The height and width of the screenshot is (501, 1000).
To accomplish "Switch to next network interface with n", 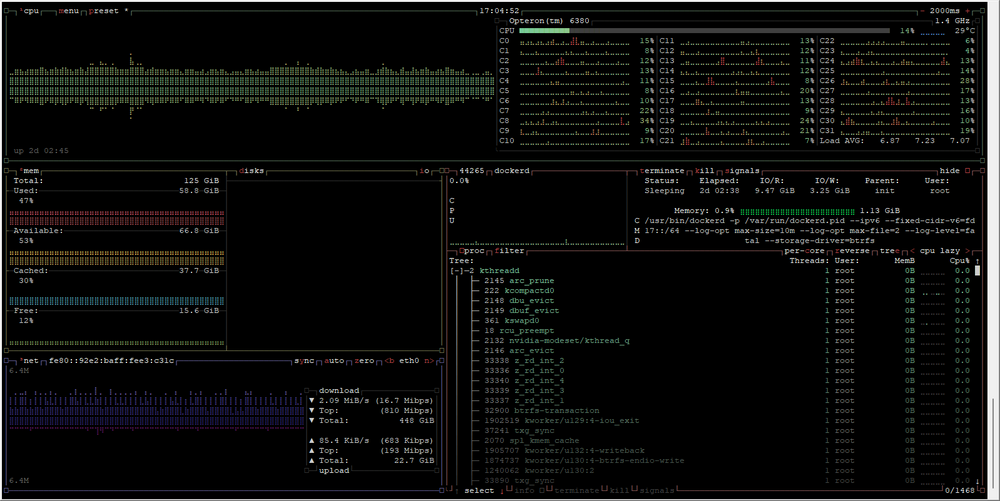I will [x=429, y=361].
